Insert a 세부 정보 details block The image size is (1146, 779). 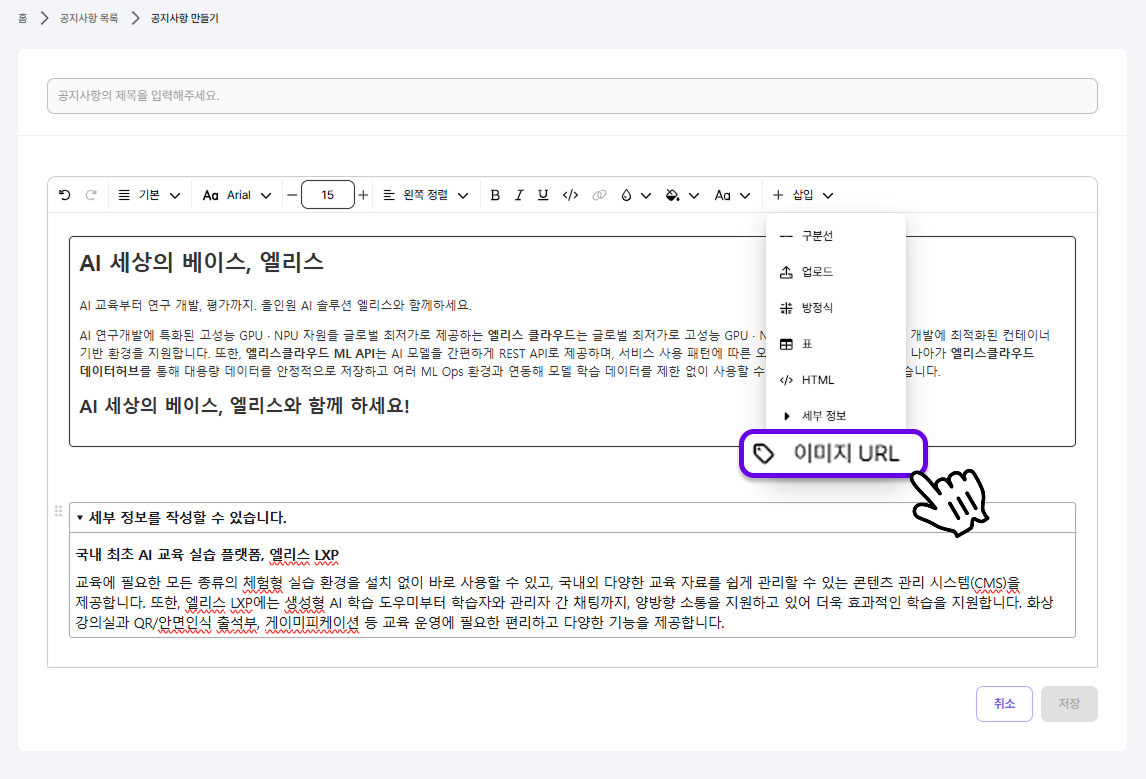[x=835, y=416]
